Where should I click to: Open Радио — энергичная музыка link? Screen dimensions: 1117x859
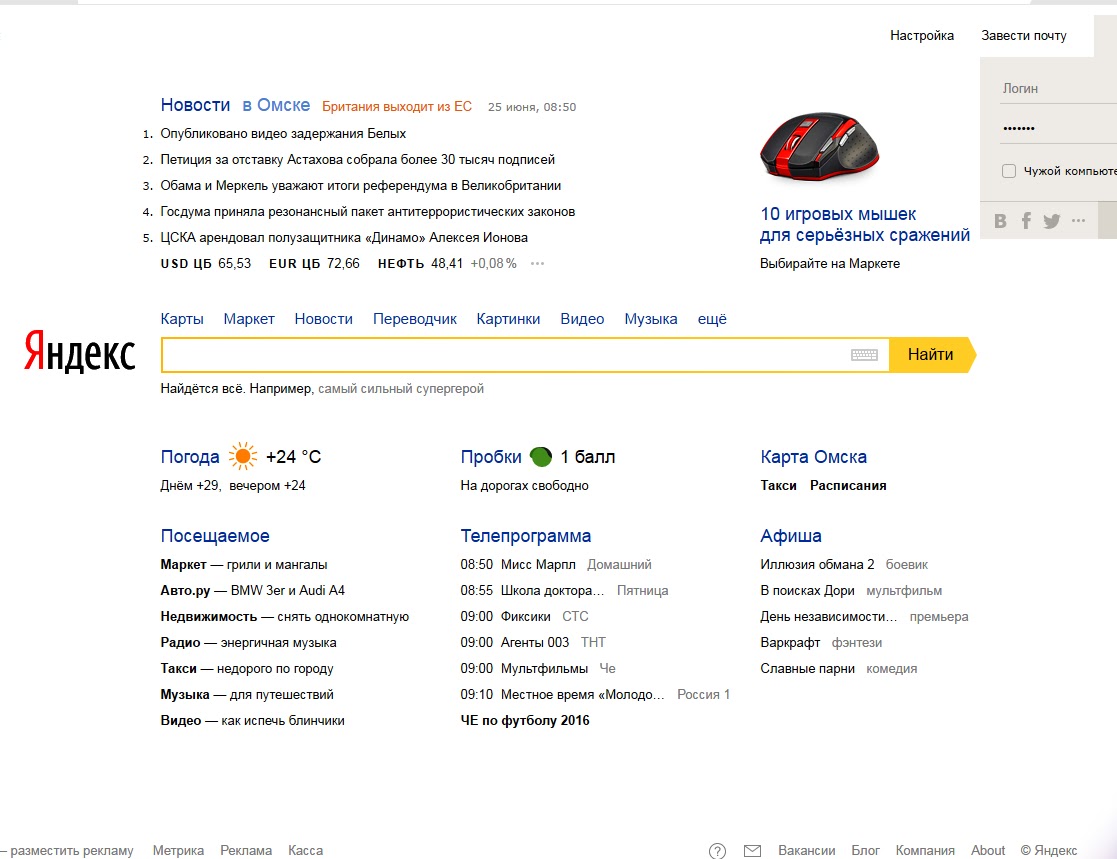click(248, 642)
